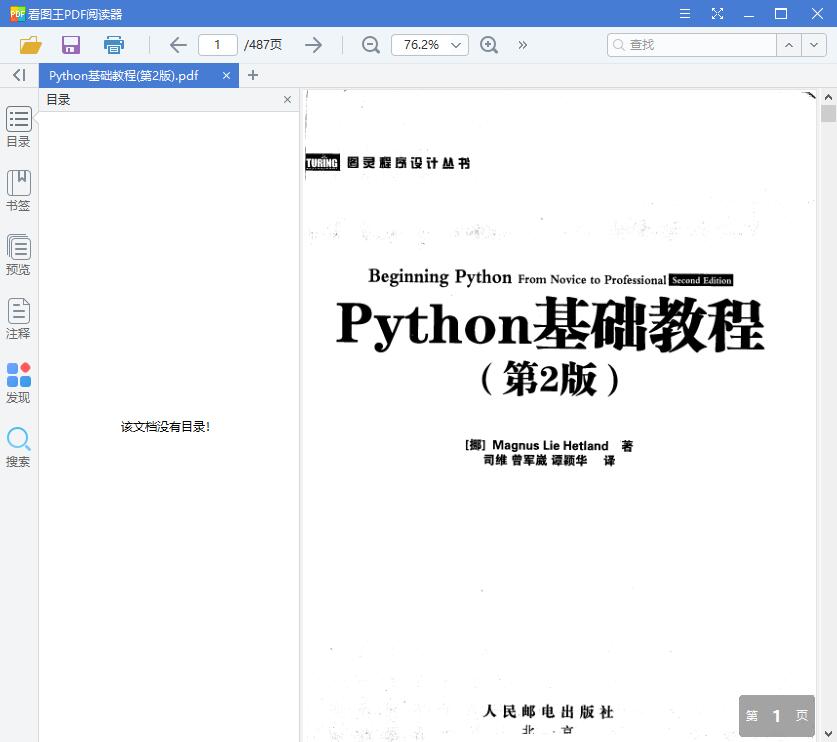Click the /487页 total pages label
The image size is (837, 742).
point(263,45)
